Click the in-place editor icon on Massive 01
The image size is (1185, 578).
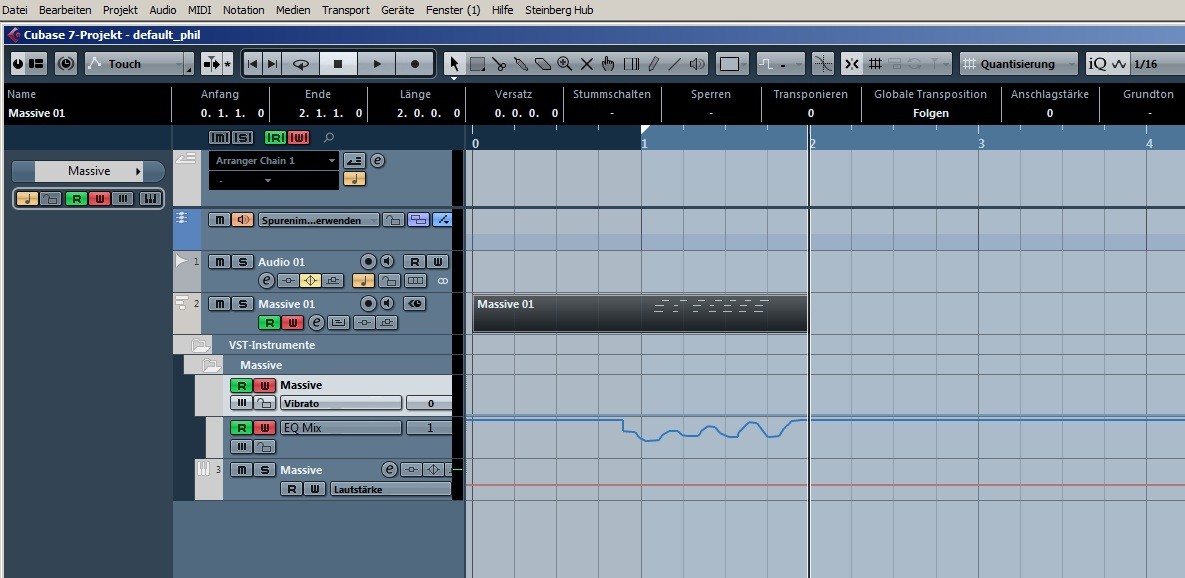click(339, 323)
